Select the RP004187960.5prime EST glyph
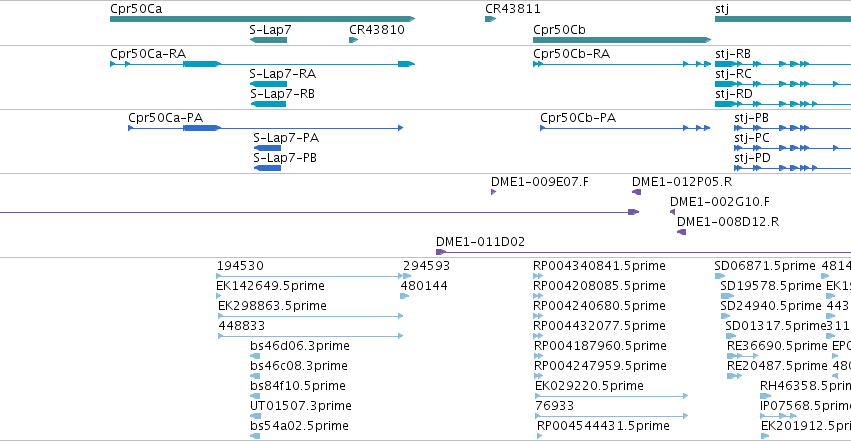851x441 pixels. pyautogui.click(x=538, y=356)
